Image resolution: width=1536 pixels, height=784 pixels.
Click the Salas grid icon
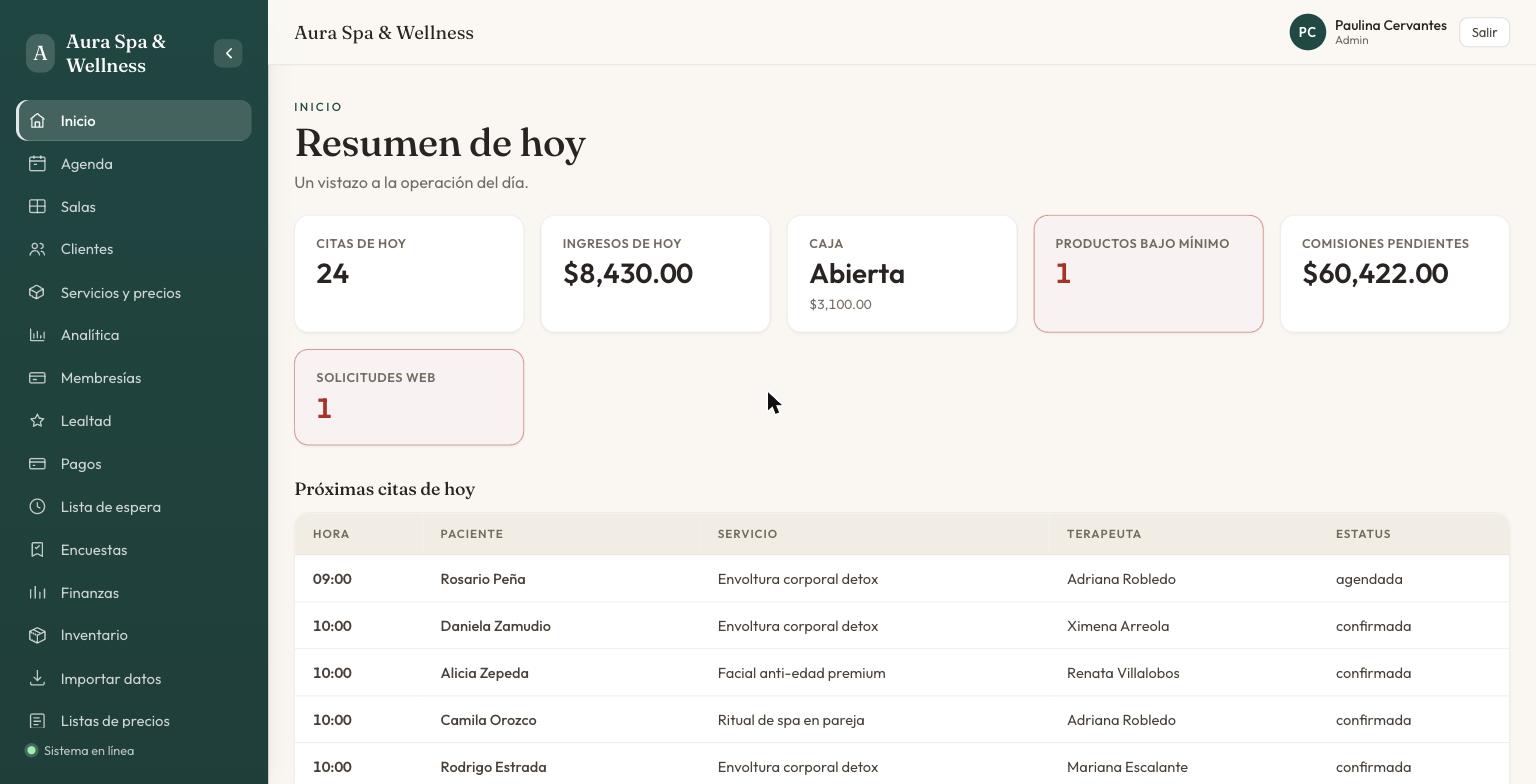pos(37,207)
